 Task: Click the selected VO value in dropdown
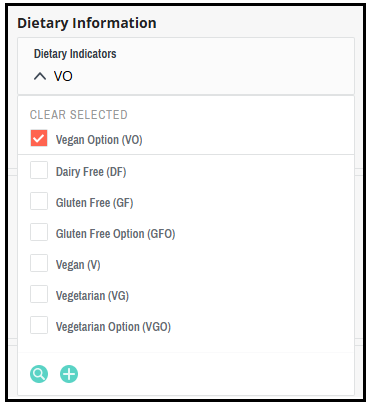click(x=63, y=76)
